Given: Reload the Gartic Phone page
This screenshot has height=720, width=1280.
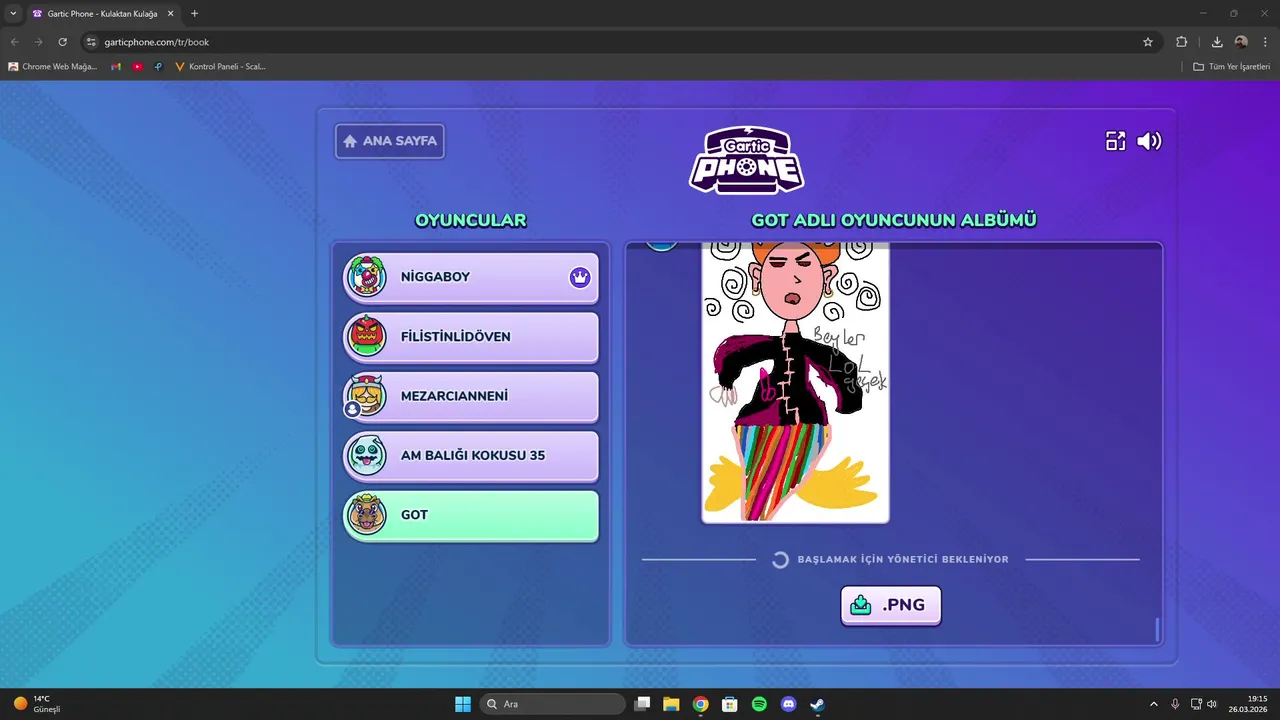Looking at the screenshot, I should 62,42.
